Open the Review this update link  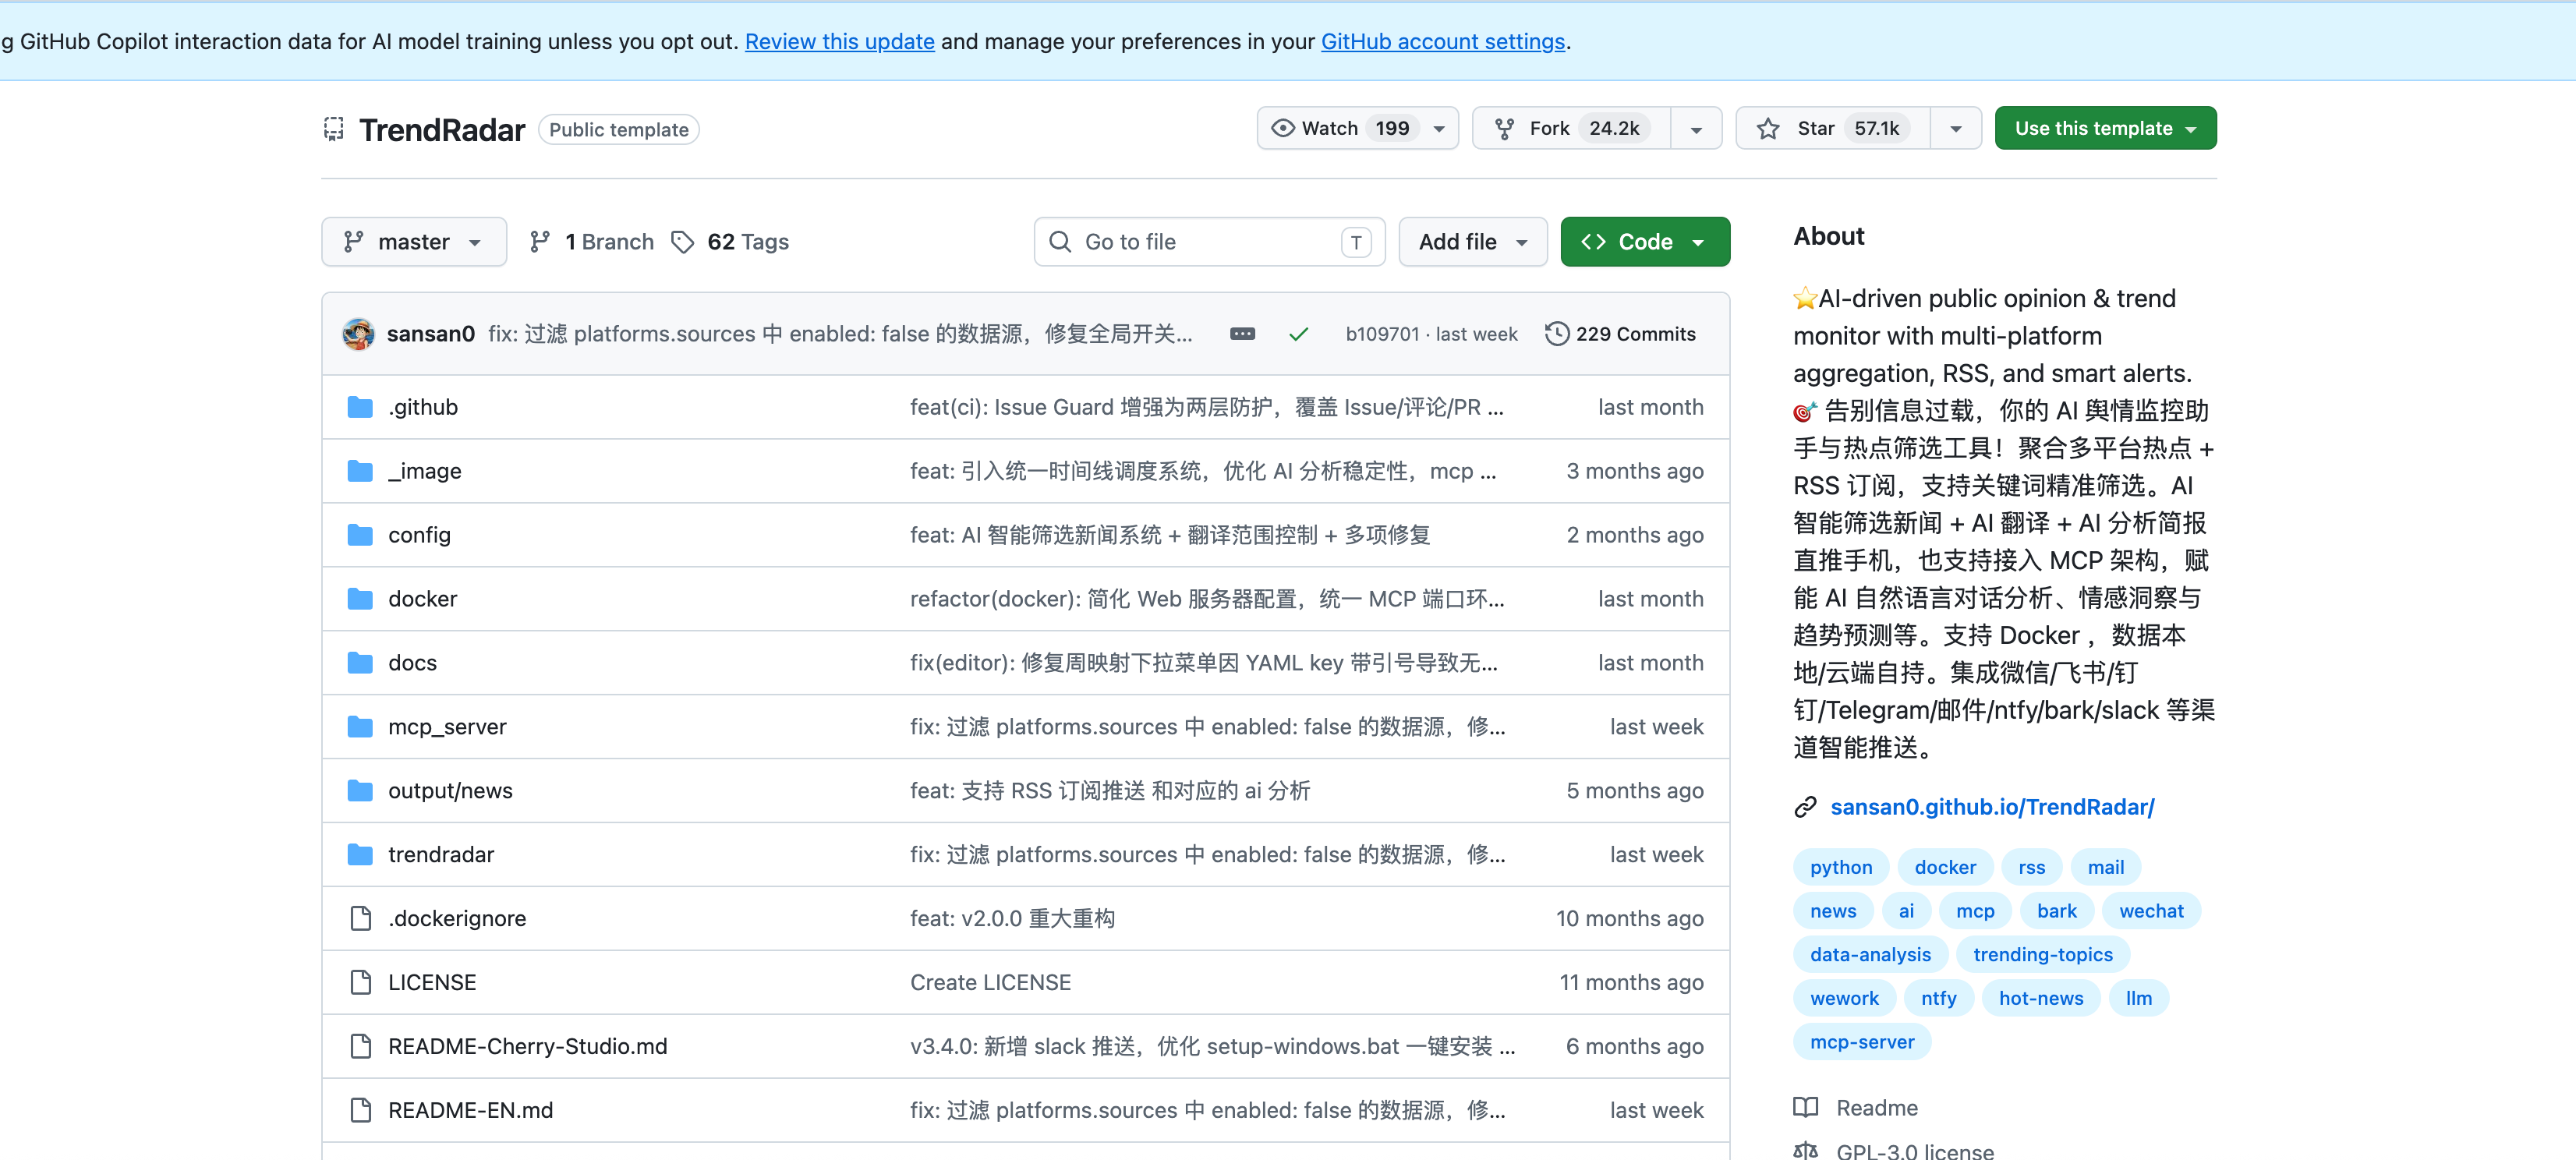839,41
